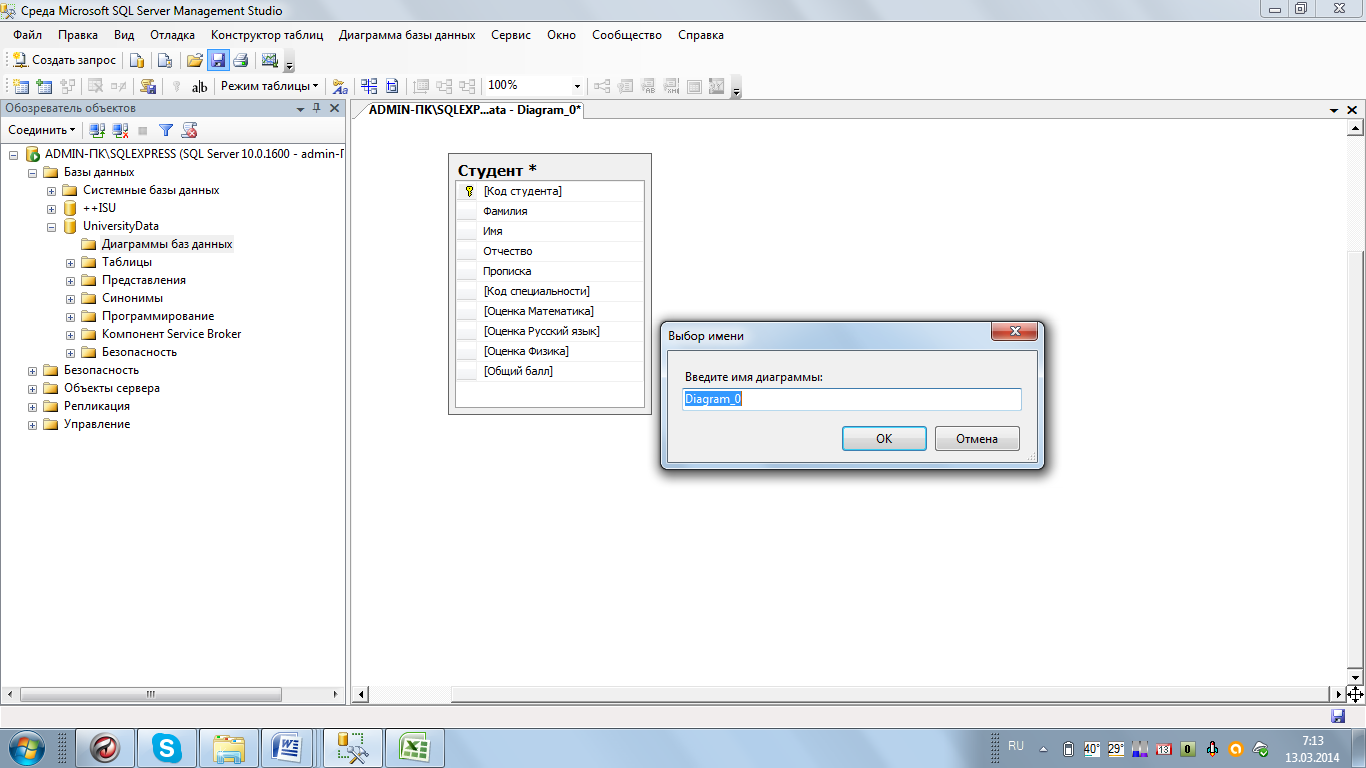Open Object Explorer window position dropdown arrow
This screenshot has height=768, width=1366.
[x=300, y=108]
